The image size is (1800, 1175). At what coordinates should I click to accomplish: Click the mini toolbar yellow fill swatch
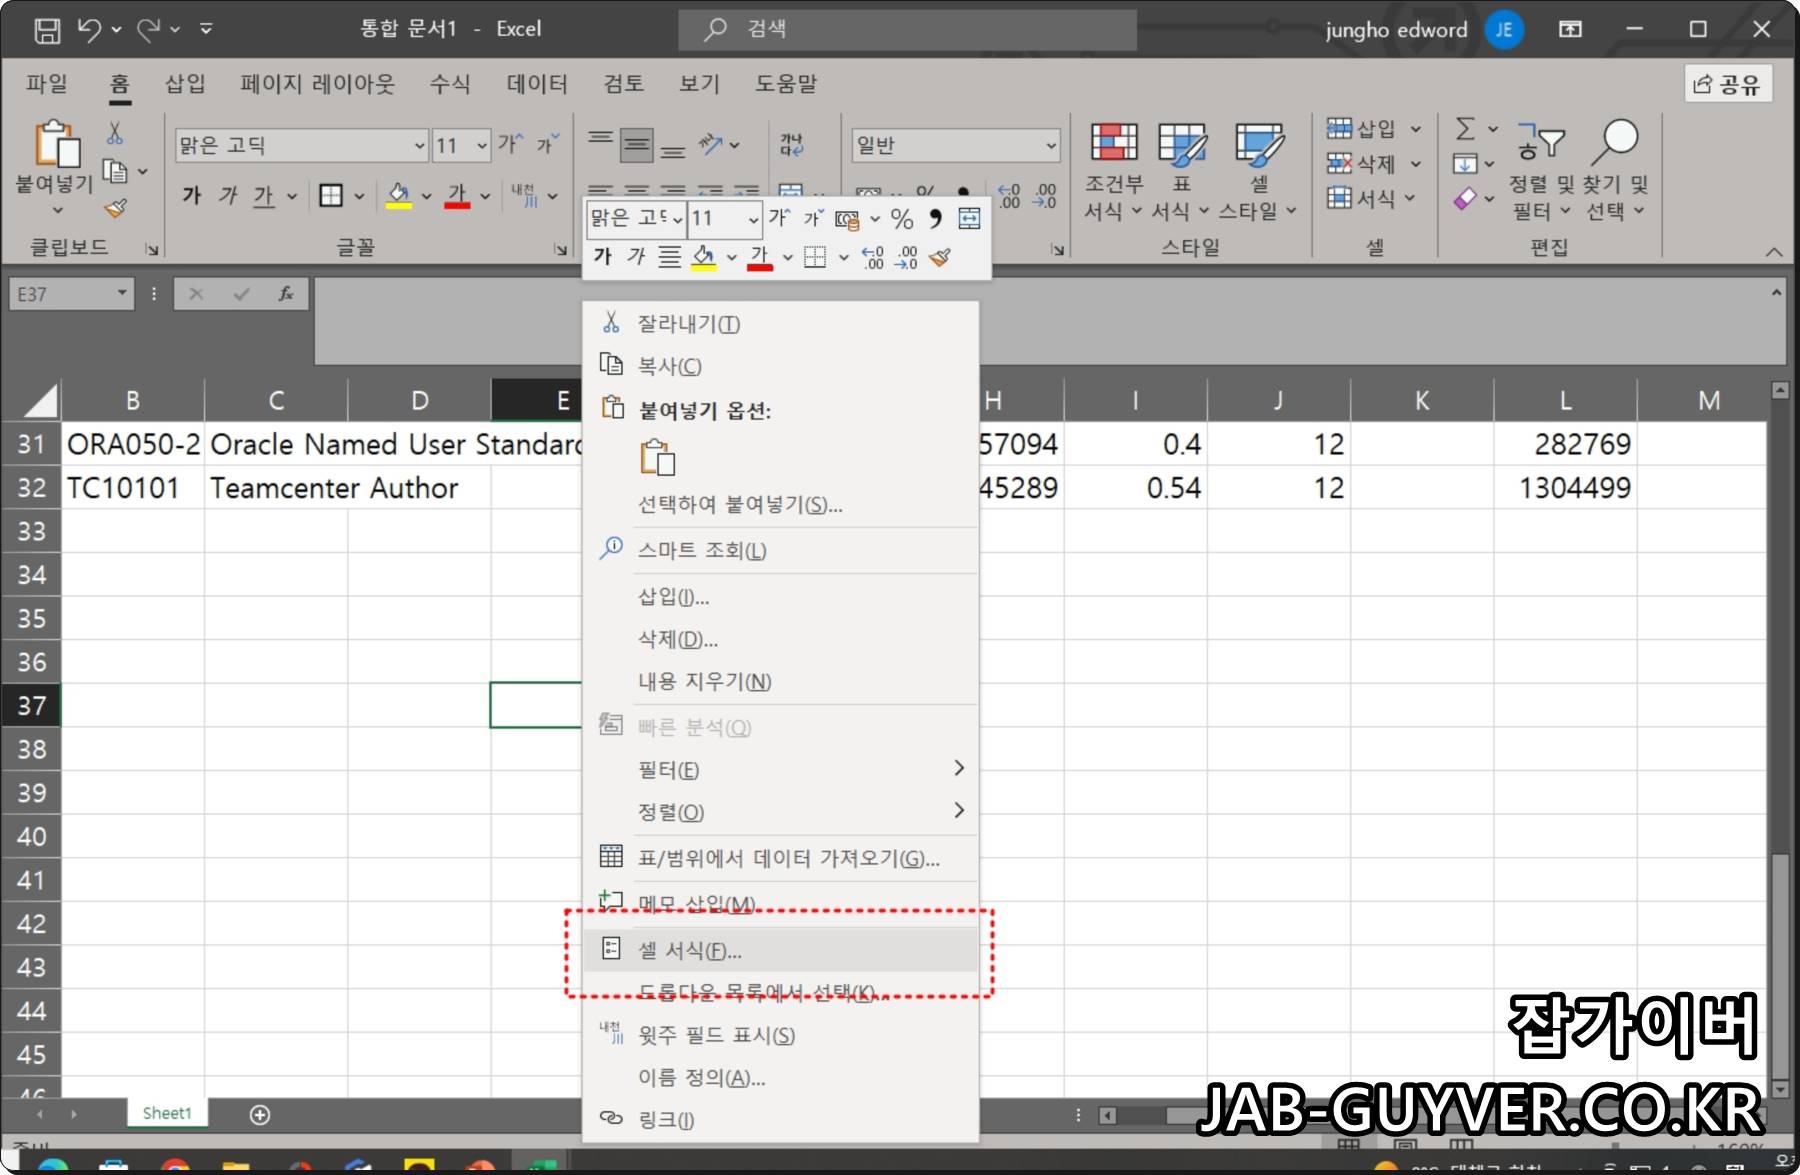pyautogui.click(x=704, y=258)
